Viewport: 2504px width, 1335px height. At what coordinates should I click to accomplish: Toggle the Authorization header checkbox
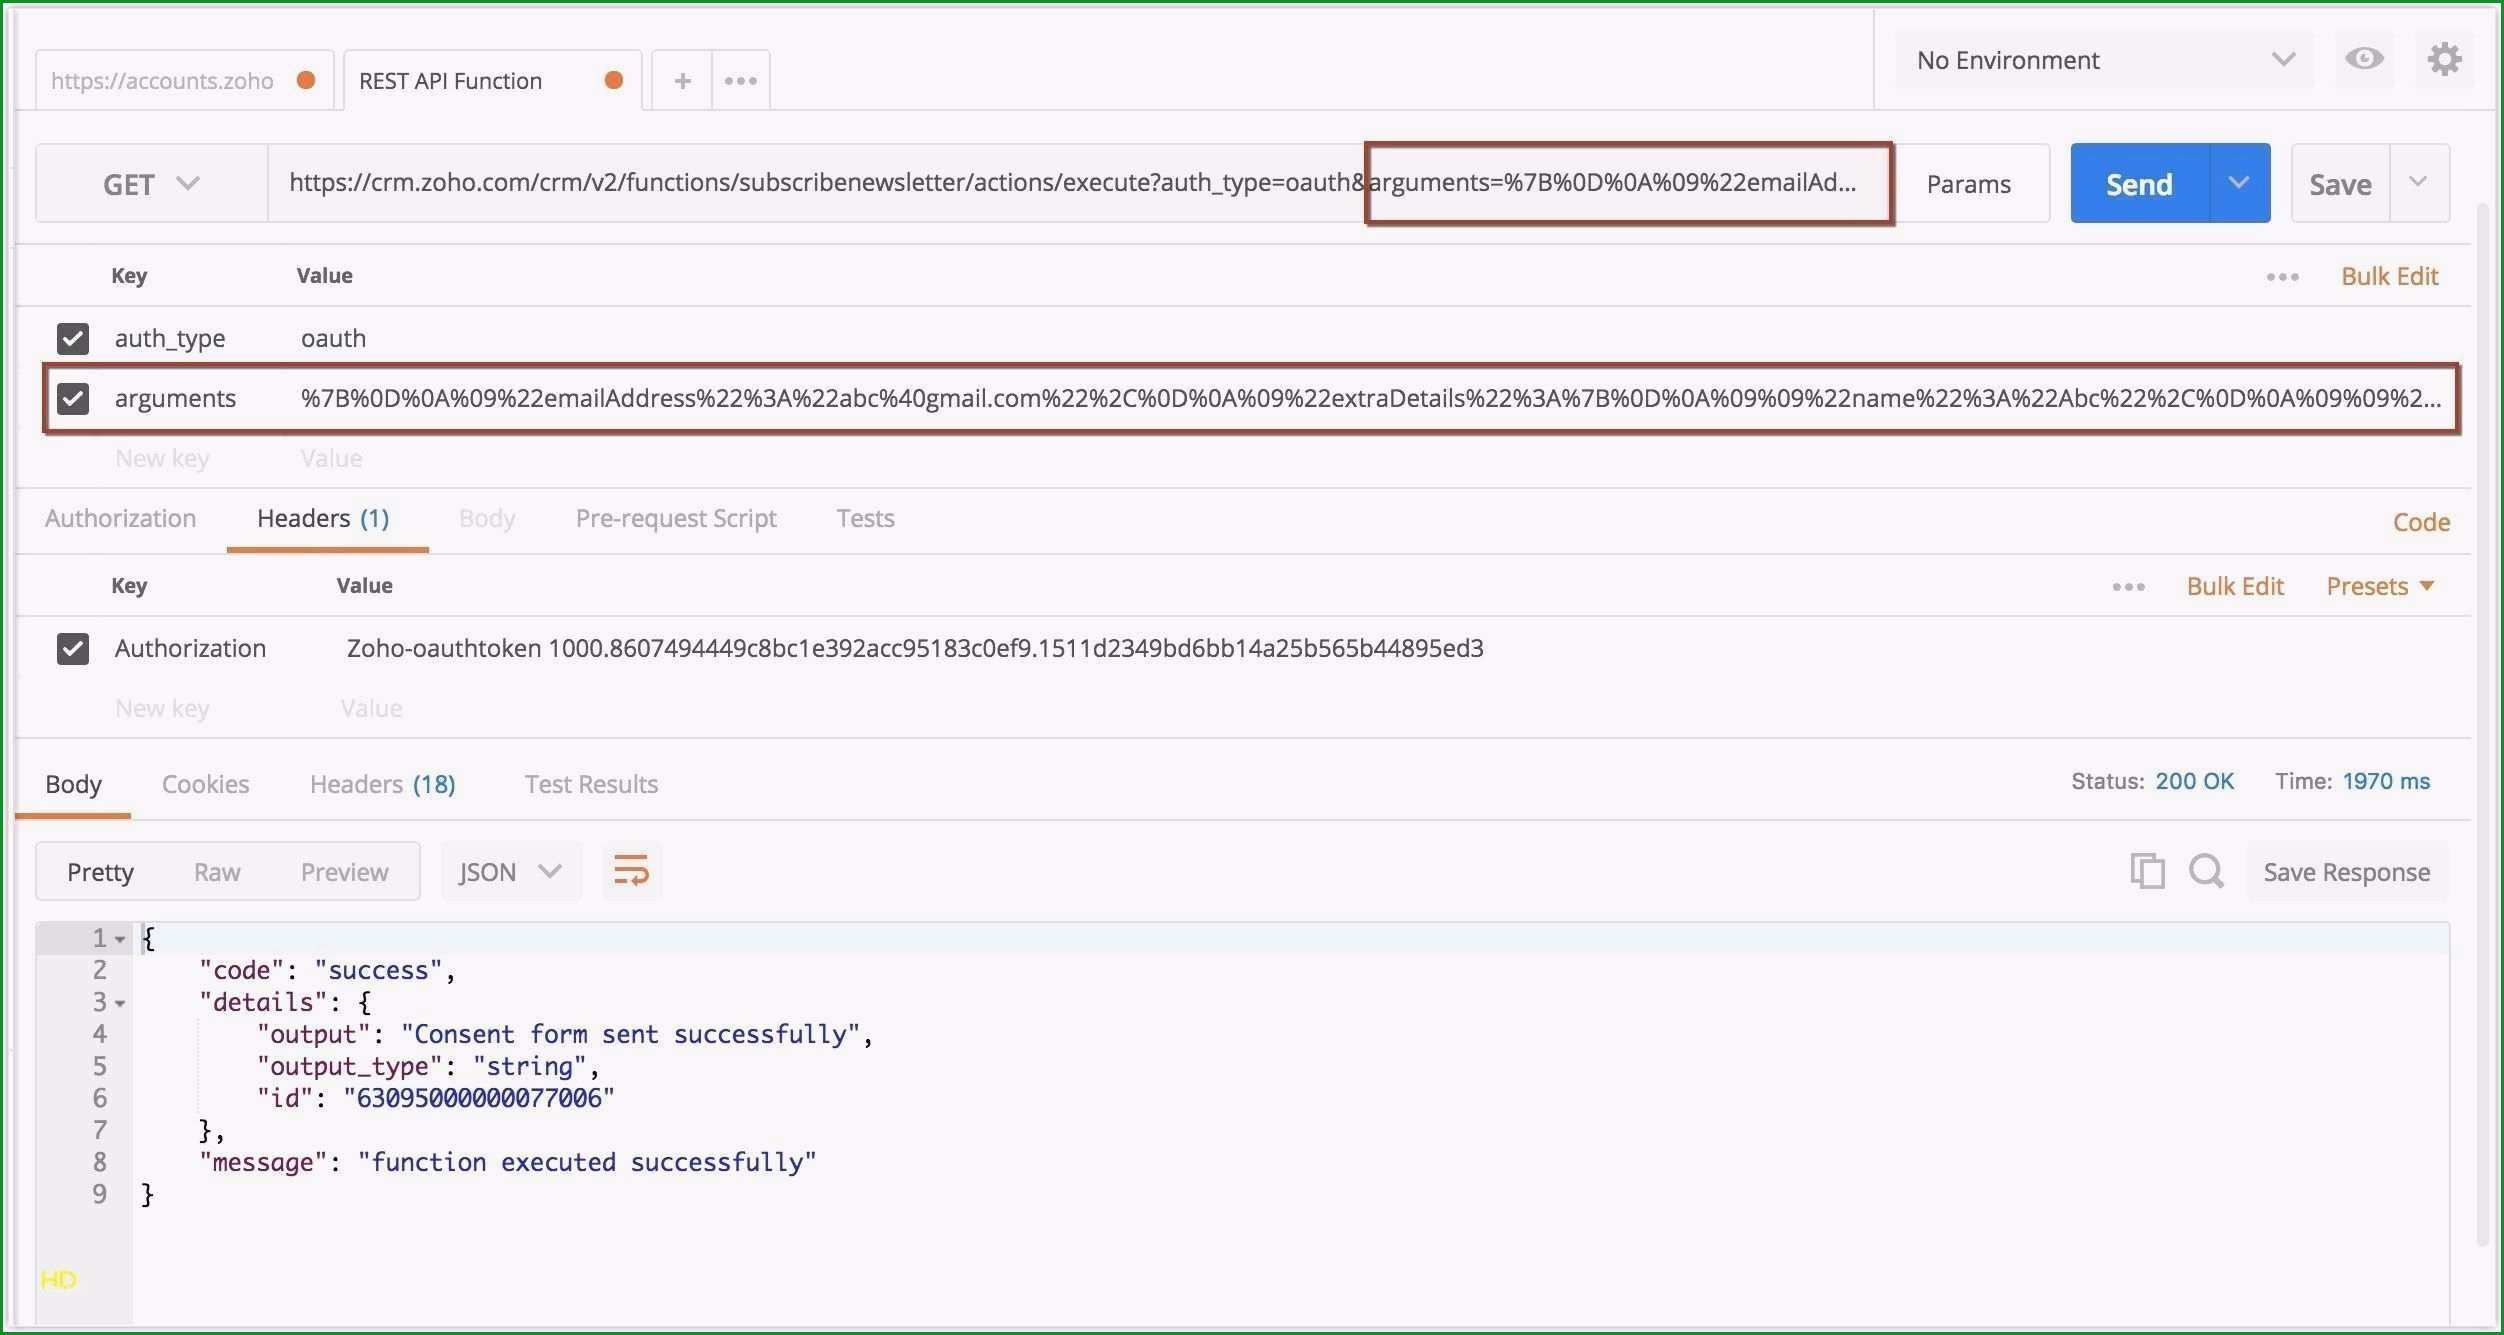pyautogui.click(x=71, y=648)
